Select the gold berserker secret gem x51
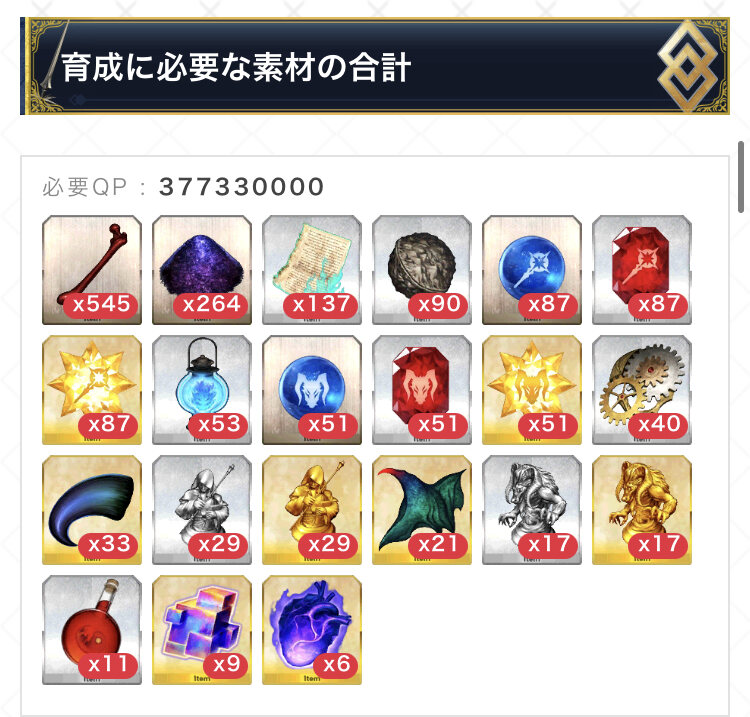The width and height of the screenshot is (750, 717). pos(532,390)
